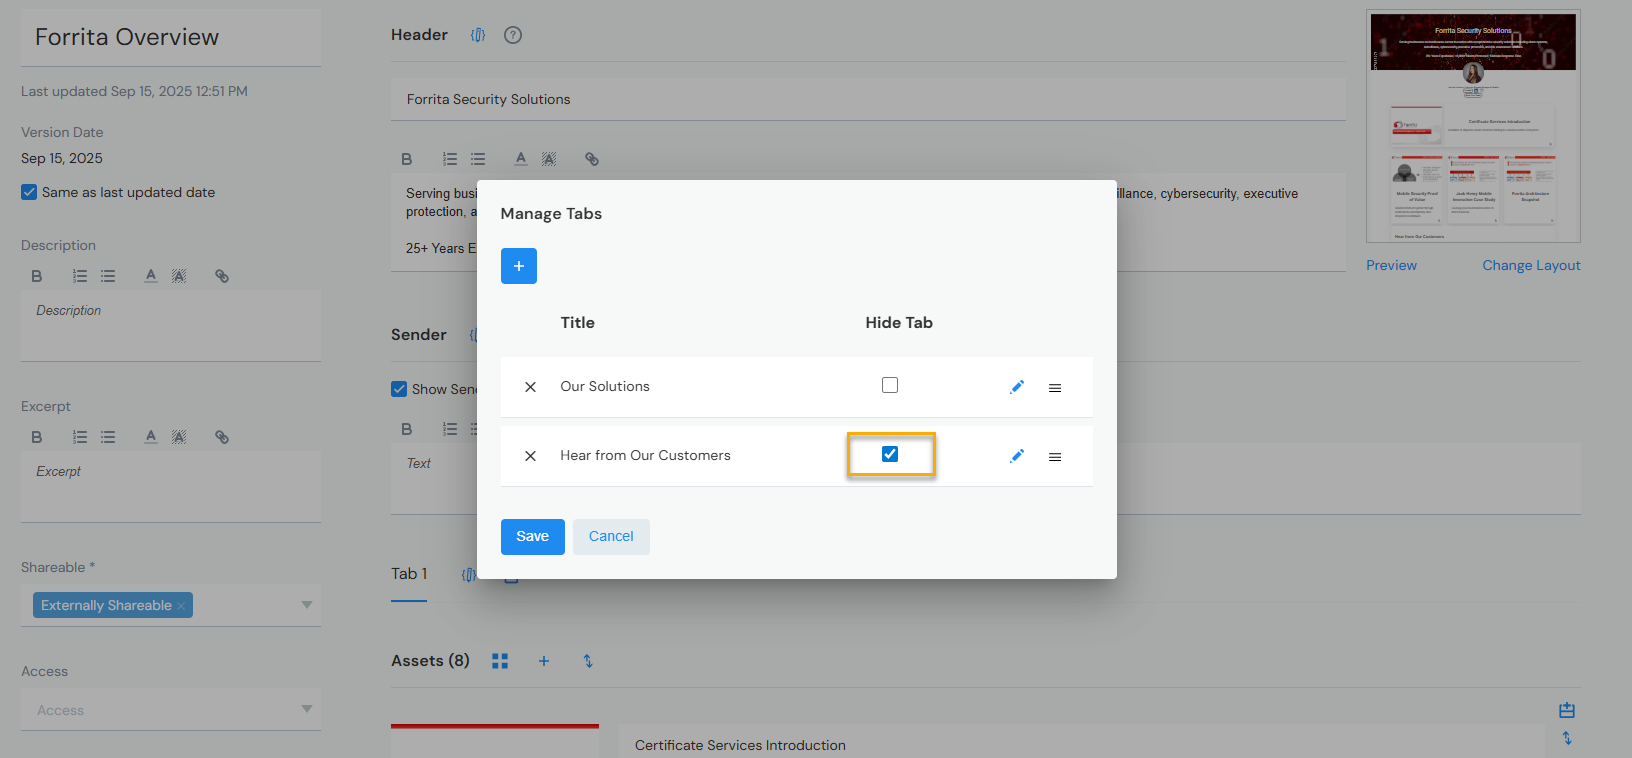Tick Hide Tab for Our Solutions
This screenshot has width=1632, height=758.
[x=890, y=385]
